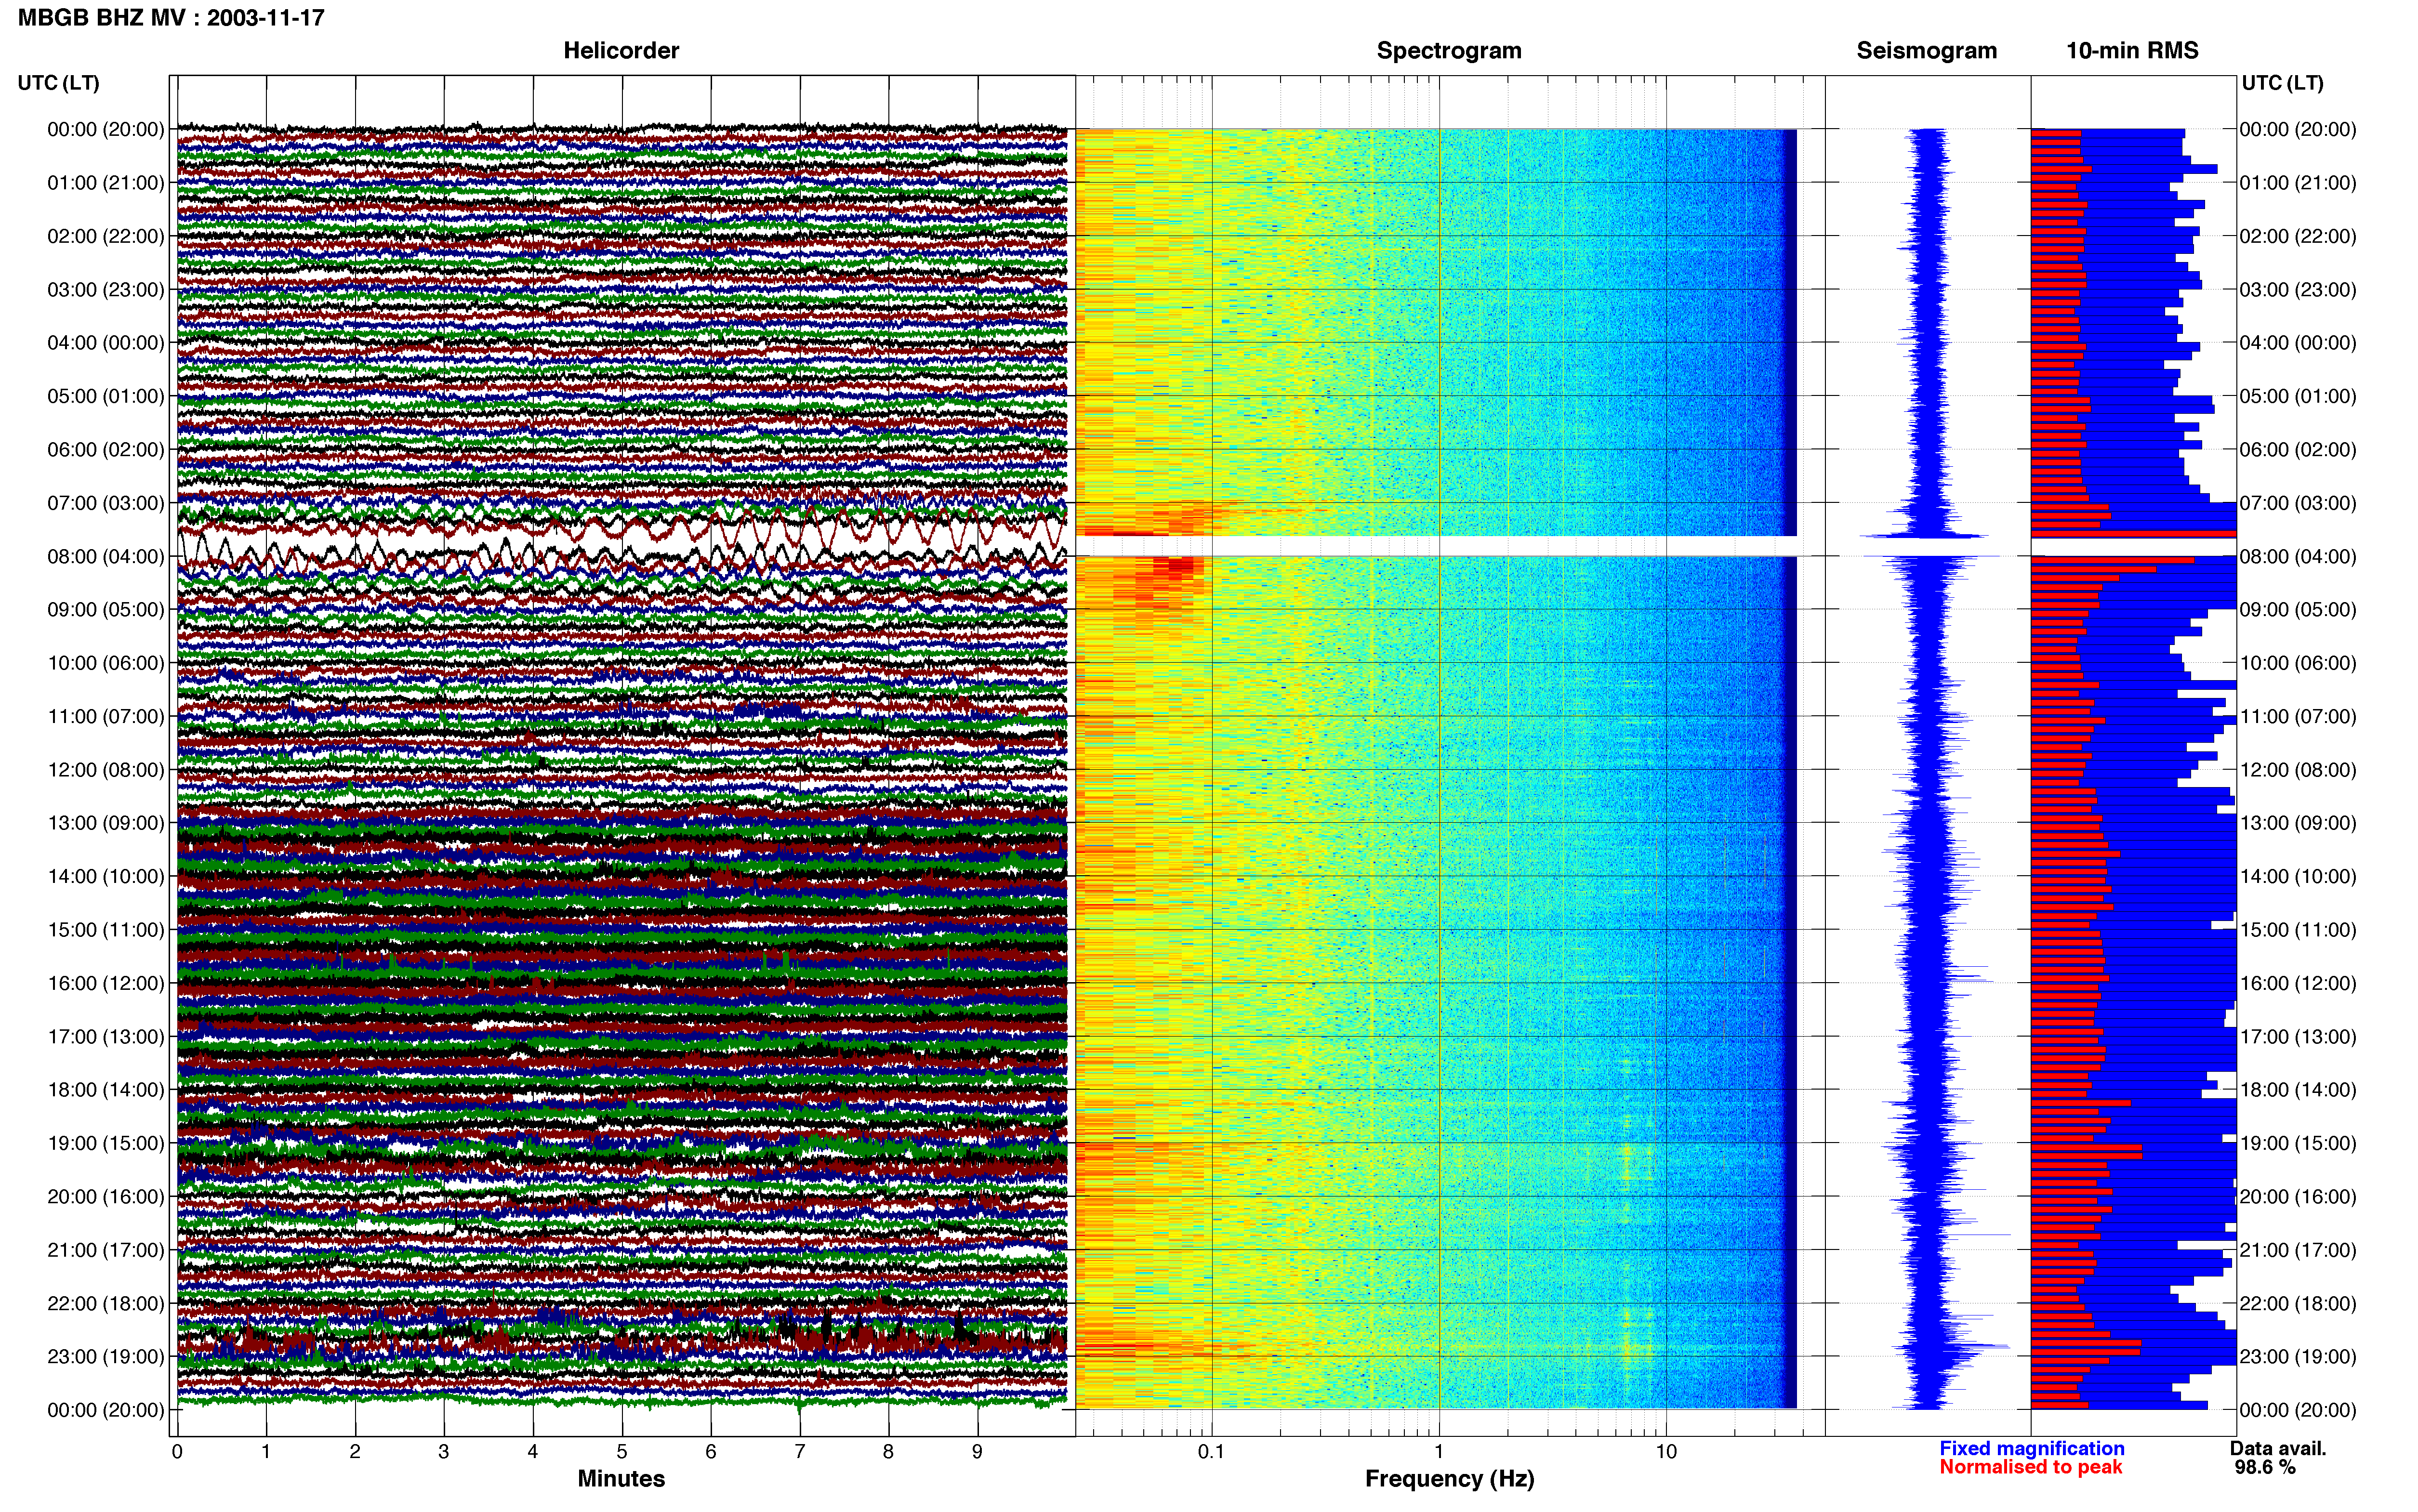2418x1512 pixels.
Task: Click left time label '01:00 (21:00)'
Action: click(106, 182)
